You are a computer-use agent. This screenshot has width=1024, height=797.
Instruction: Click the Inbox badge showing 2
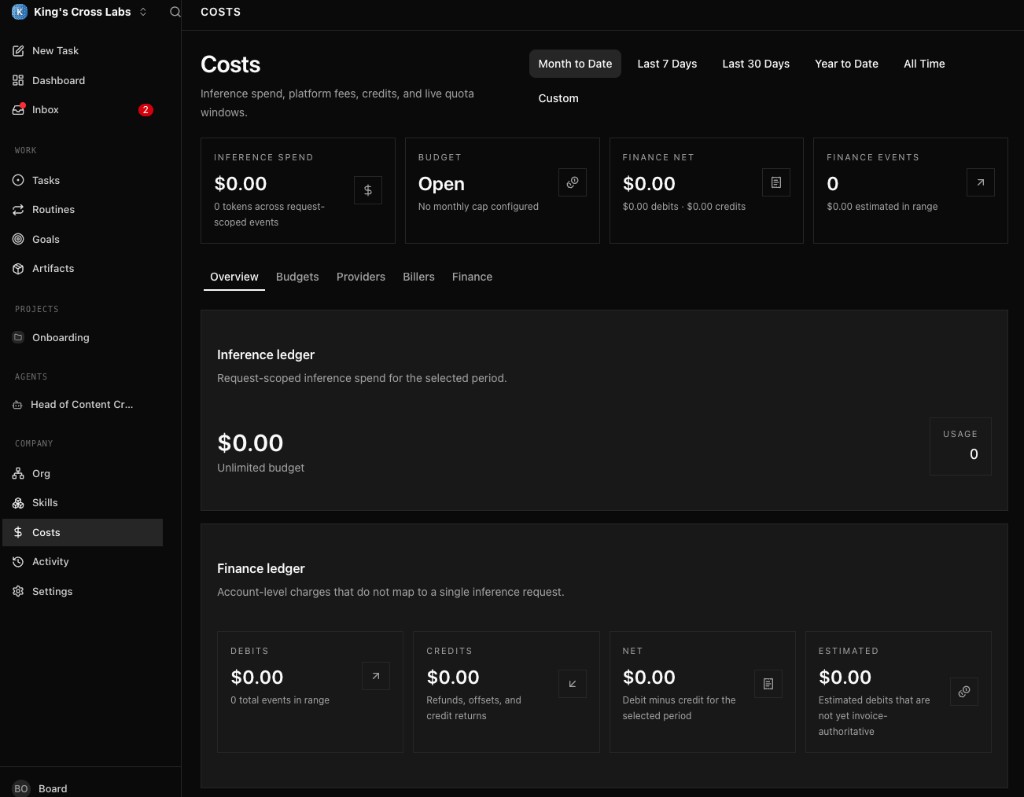[146, 110]
